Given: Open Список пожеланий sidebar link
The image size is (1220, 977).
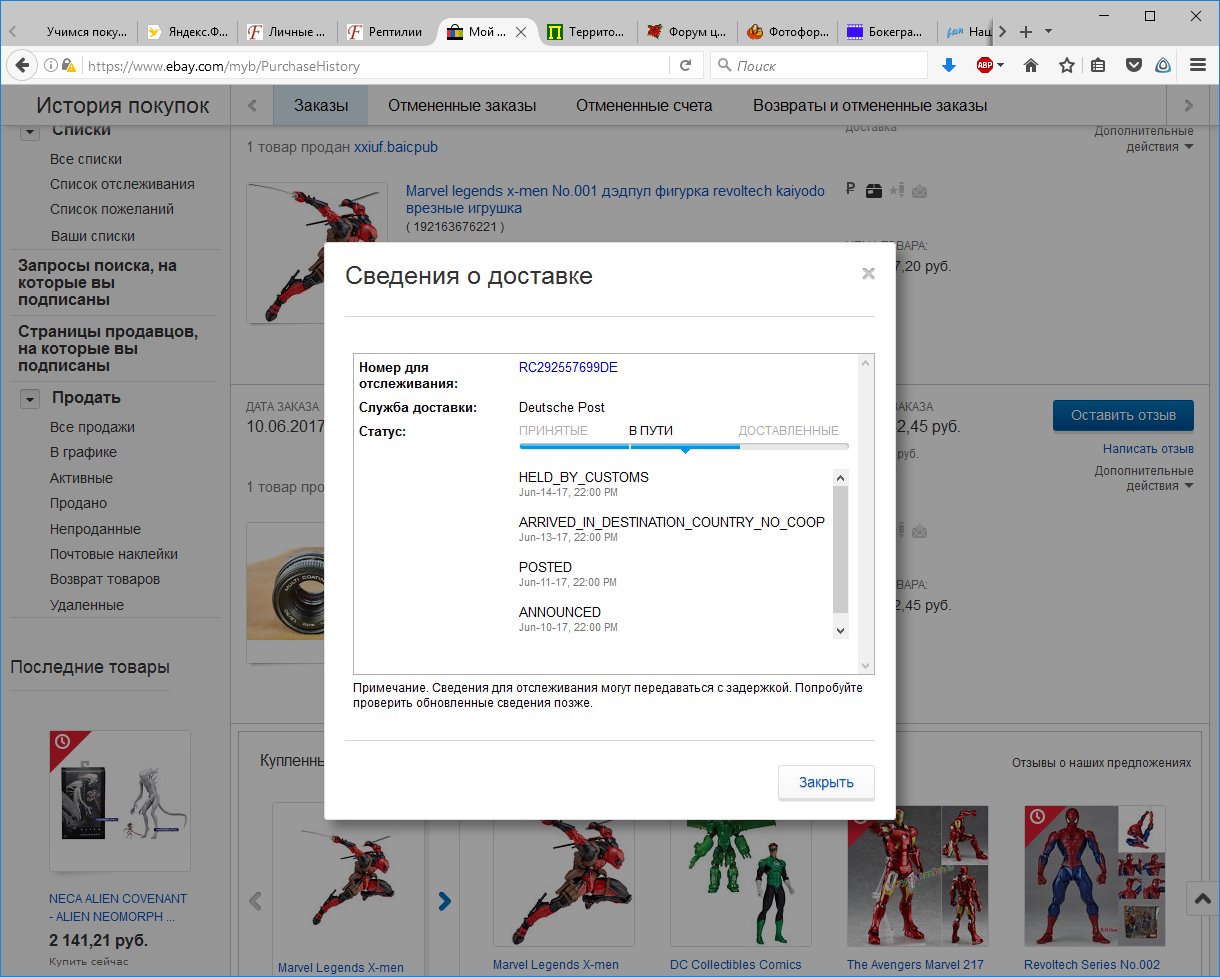Looking at the screenshot, I should pyautogui.click(x=112, y=209).
